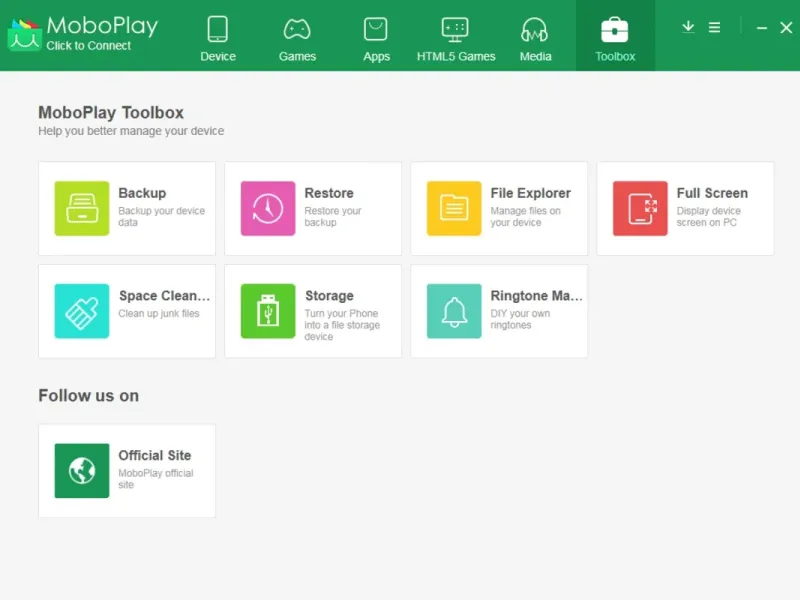Select the Toolbox tab label
Viewport: 800px width, 600px height.
(615, 56)
